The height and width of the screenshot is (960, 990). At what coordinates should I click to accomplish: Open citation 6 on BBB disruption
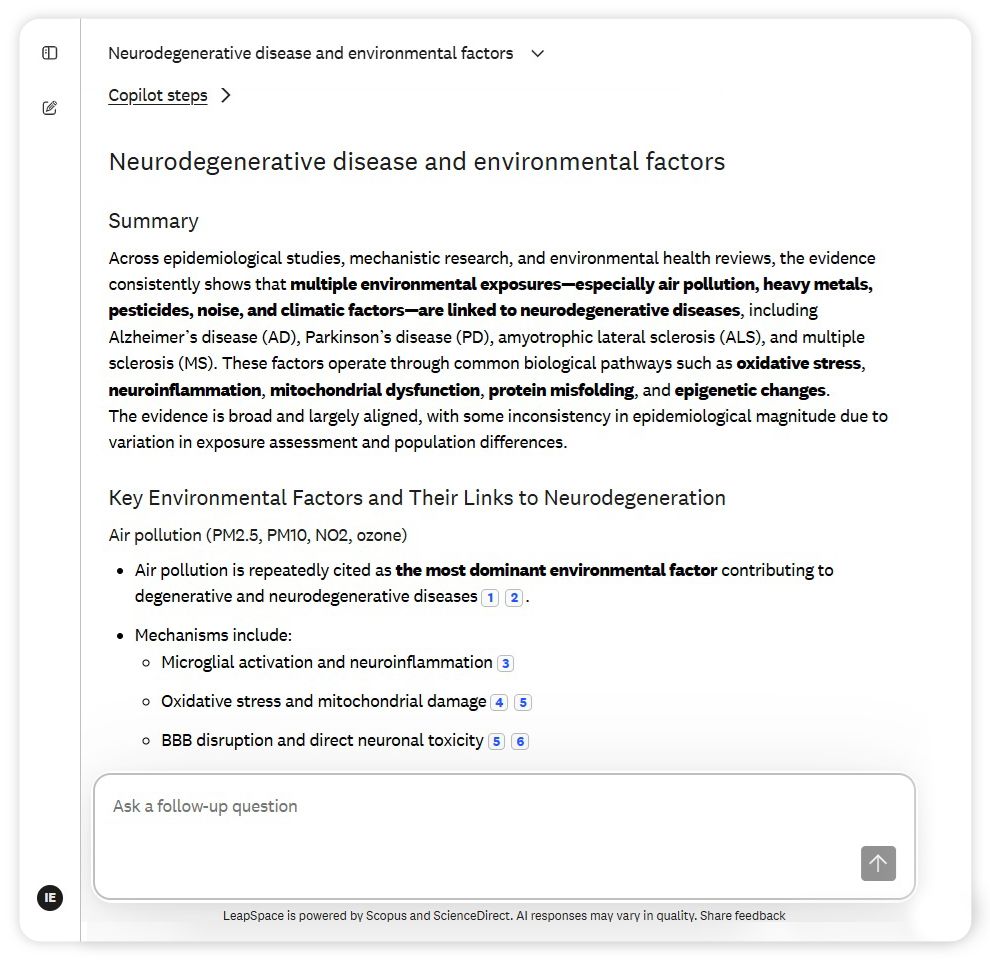(x=520, y=741)
